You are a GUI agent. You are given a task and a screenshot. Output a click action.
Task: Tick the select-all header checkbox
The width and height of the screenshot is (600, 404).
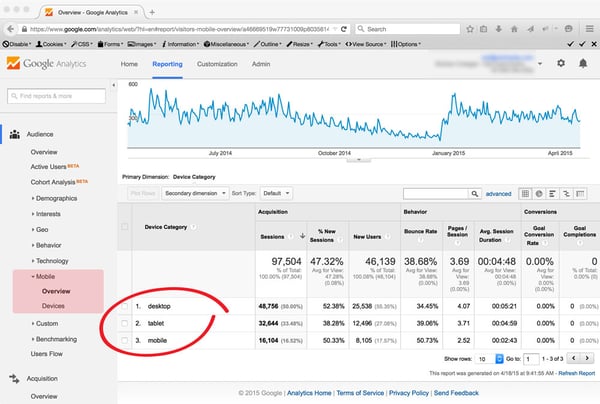click(x=125, y=226)
